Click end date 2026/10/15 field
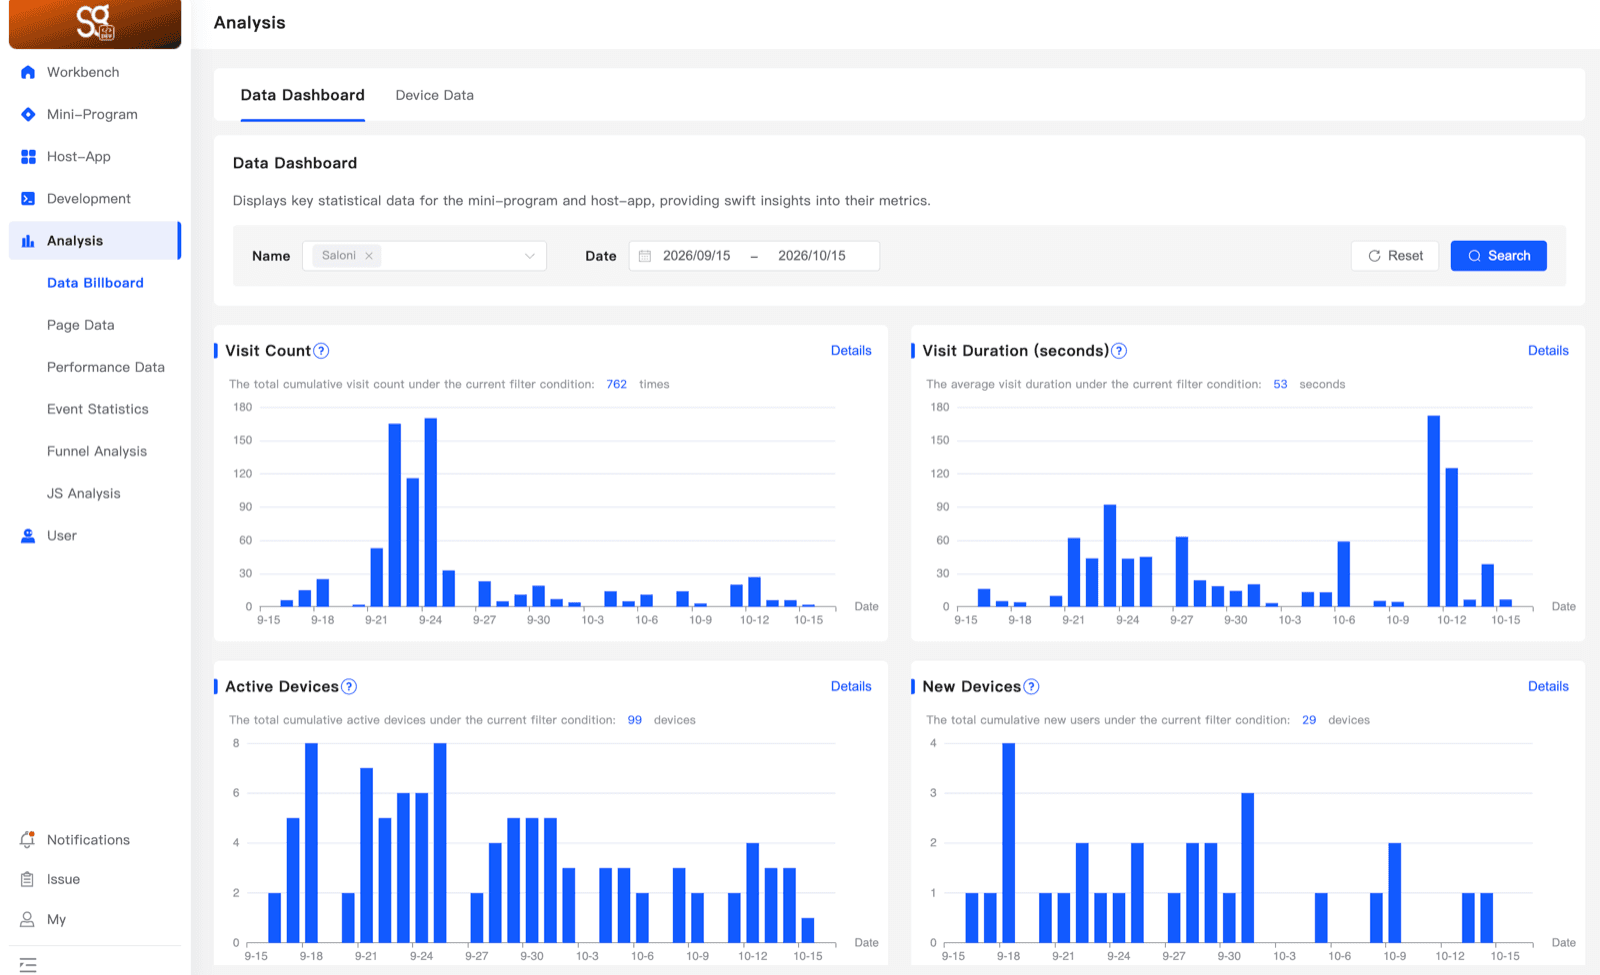 [812, 256]
